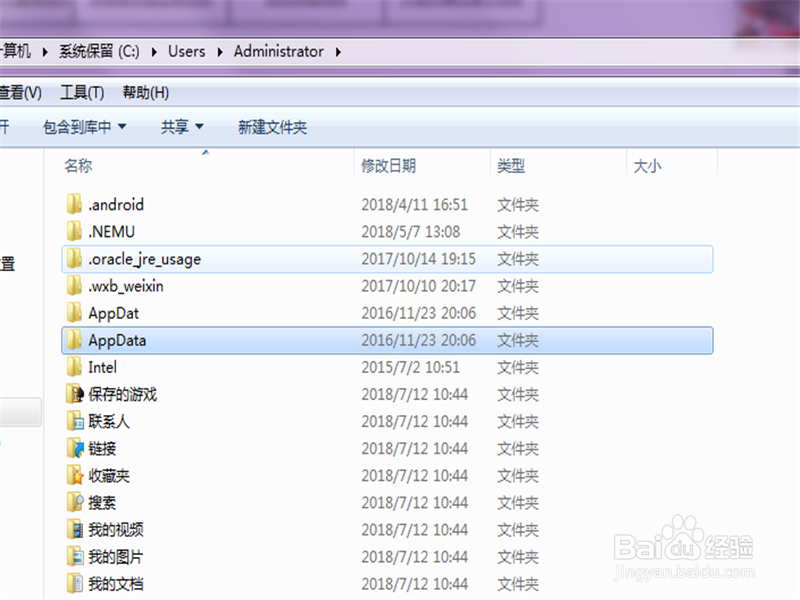This screenshot has width=800, height=600.
Task: Click the 联系人 contacts folder icon
Action: click(x=74, y=420)
